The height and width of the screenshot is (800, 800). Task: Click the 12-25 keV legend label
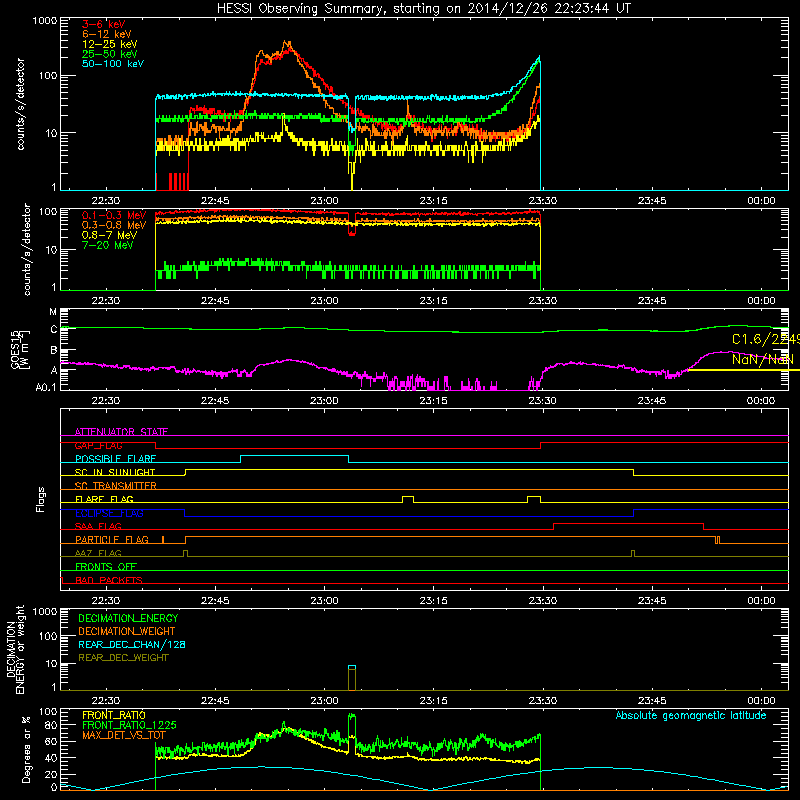tap(110, 44)
